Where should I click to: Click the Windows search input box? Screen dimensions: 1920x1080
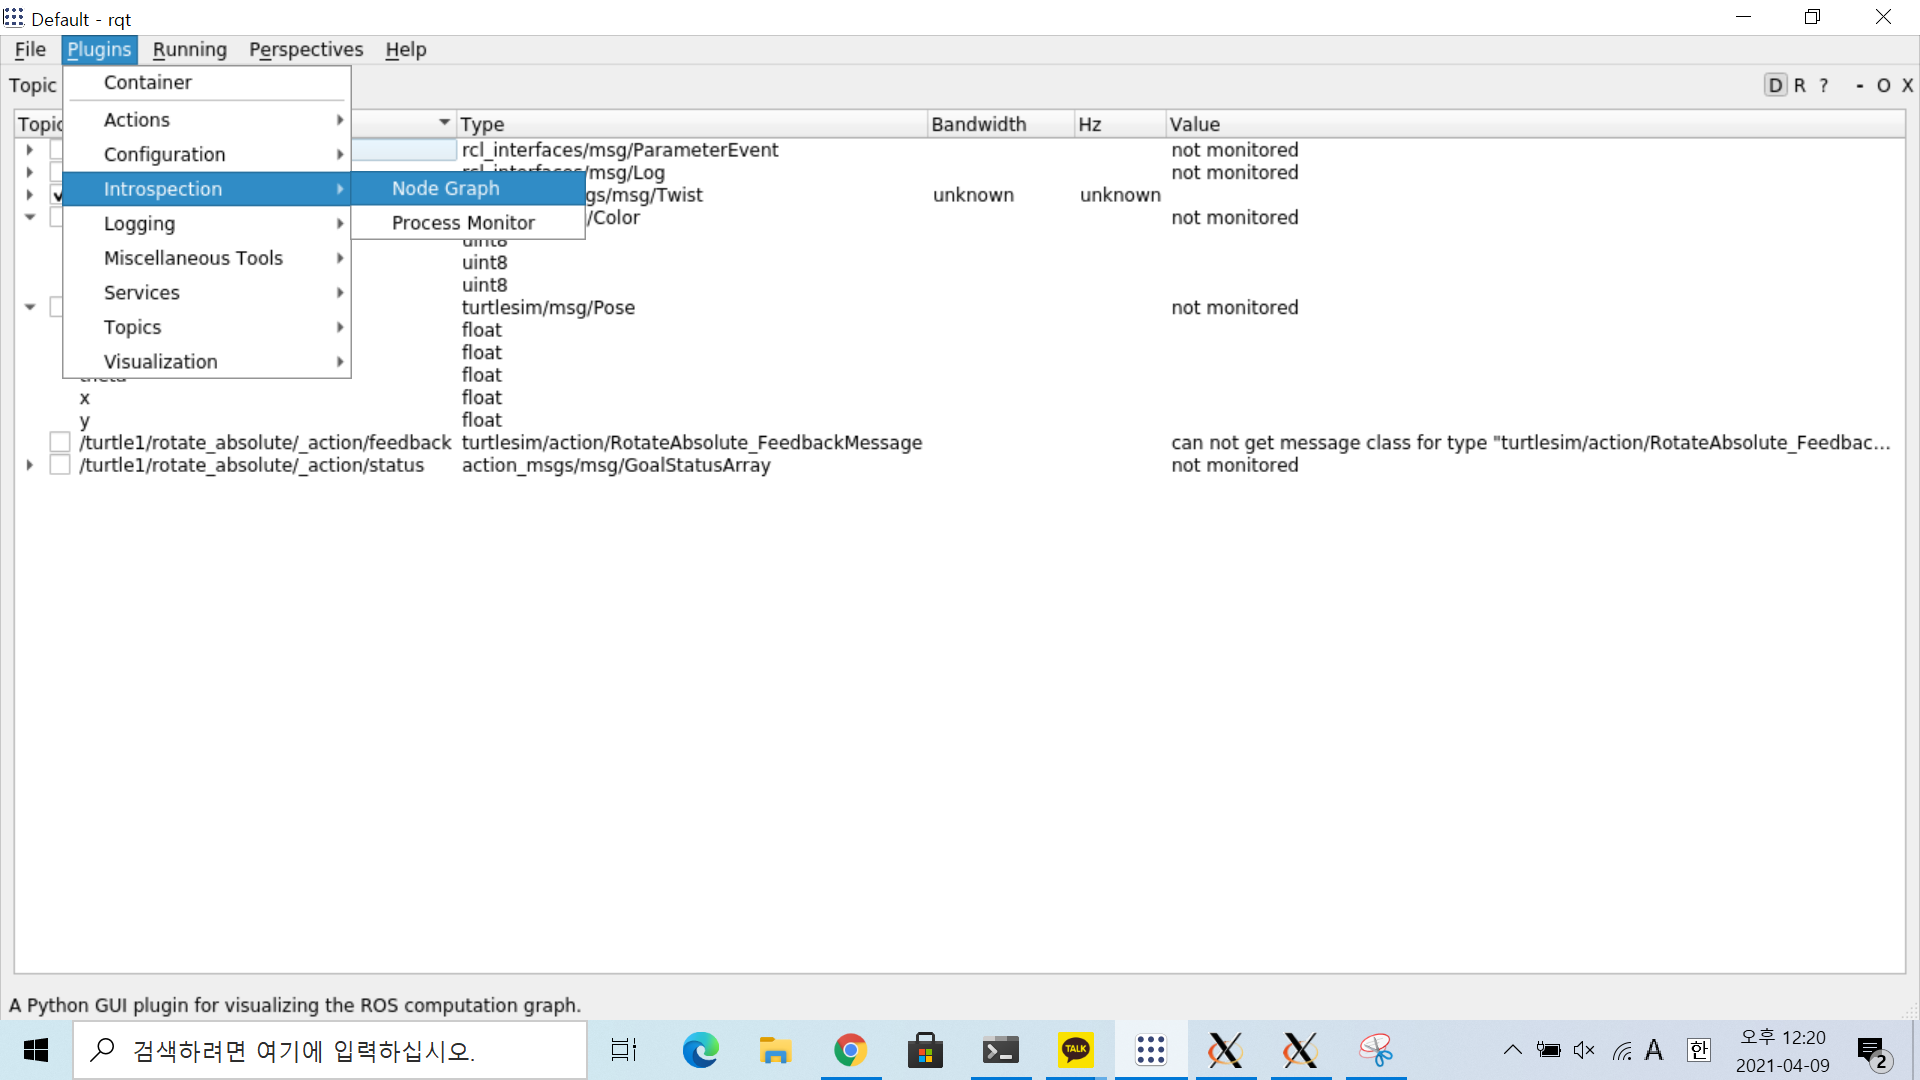click(x=330, y=1050)
